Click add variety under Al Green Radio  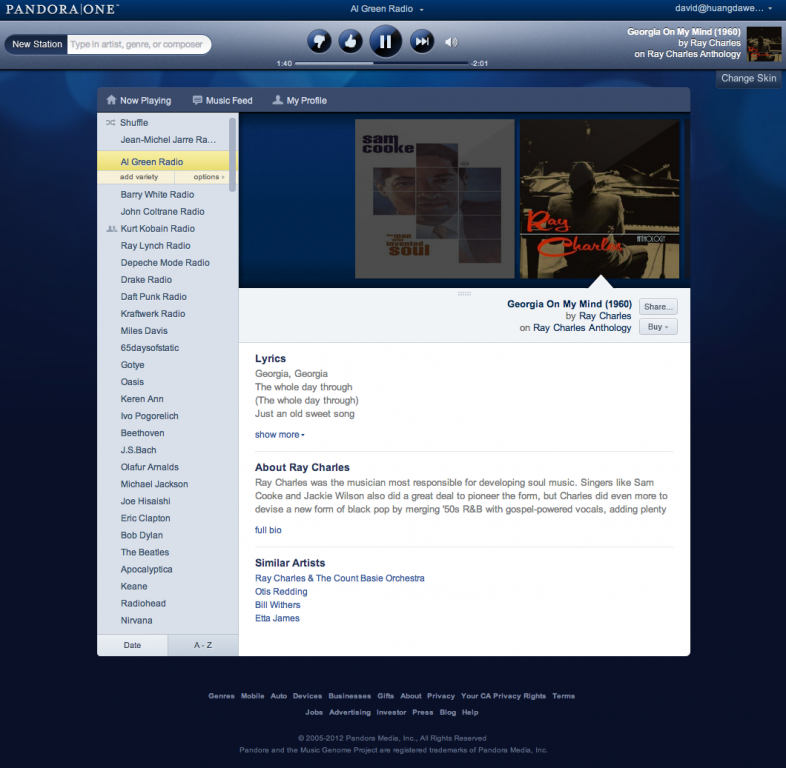139,177
